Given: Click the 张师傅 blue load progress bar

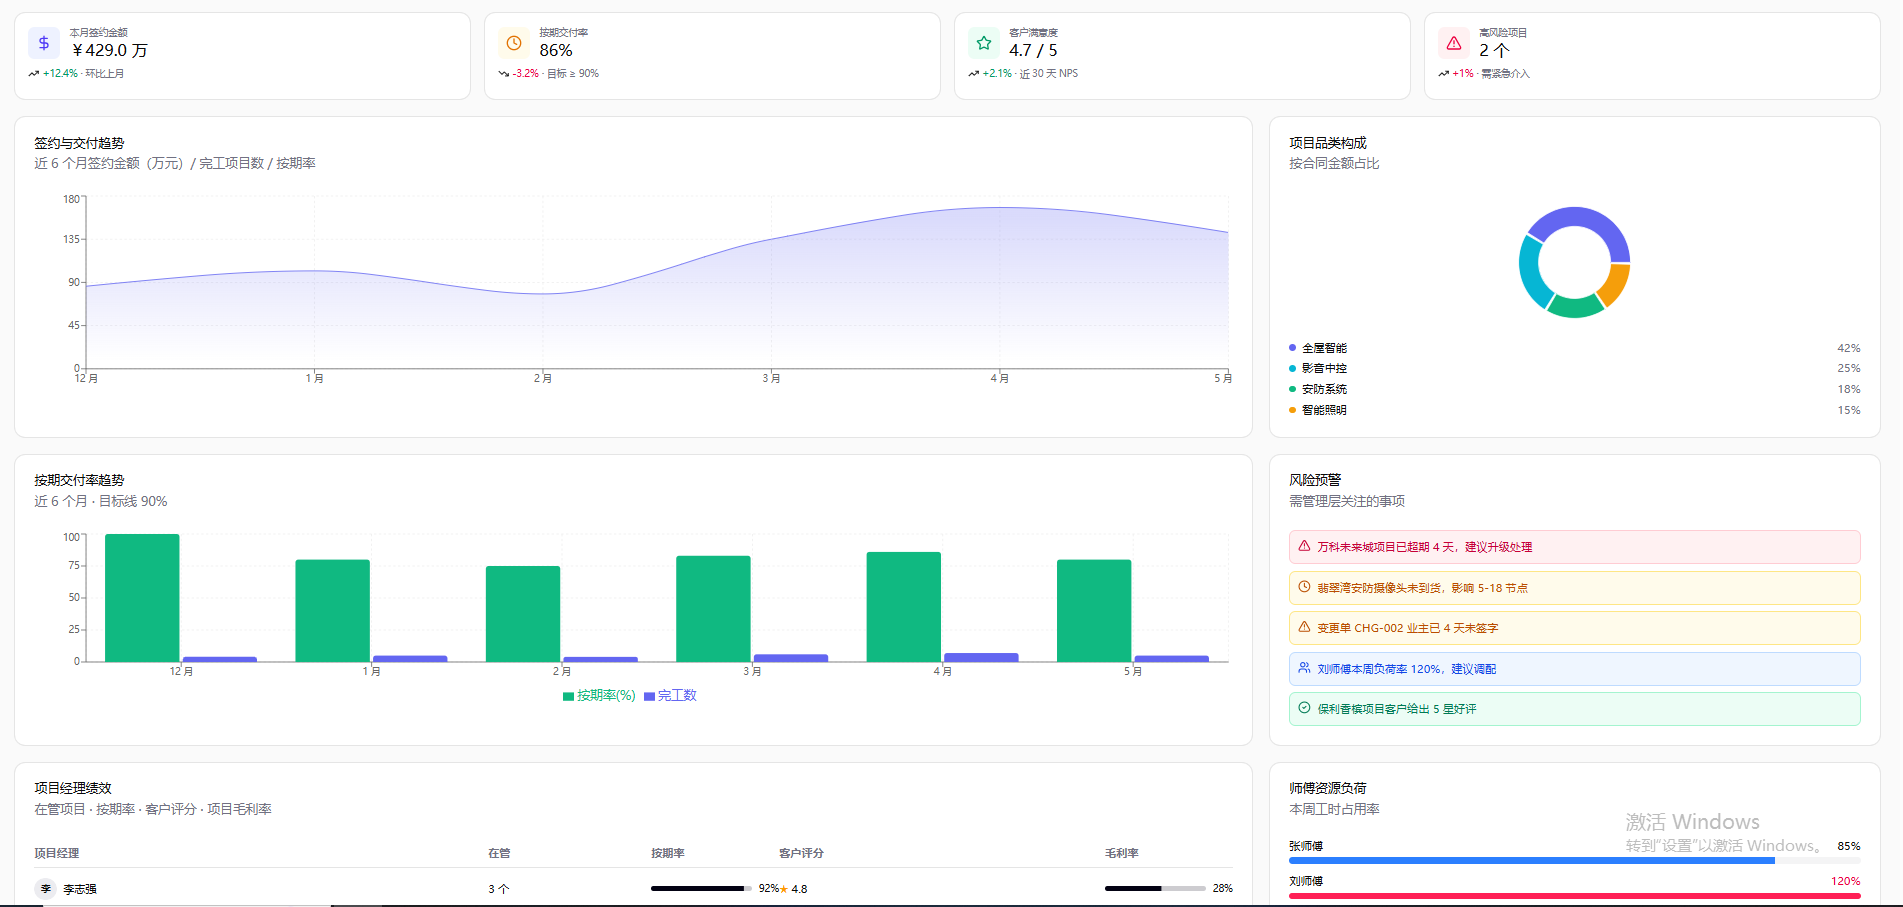Looking at the screenshot, I should (1531, 860).
